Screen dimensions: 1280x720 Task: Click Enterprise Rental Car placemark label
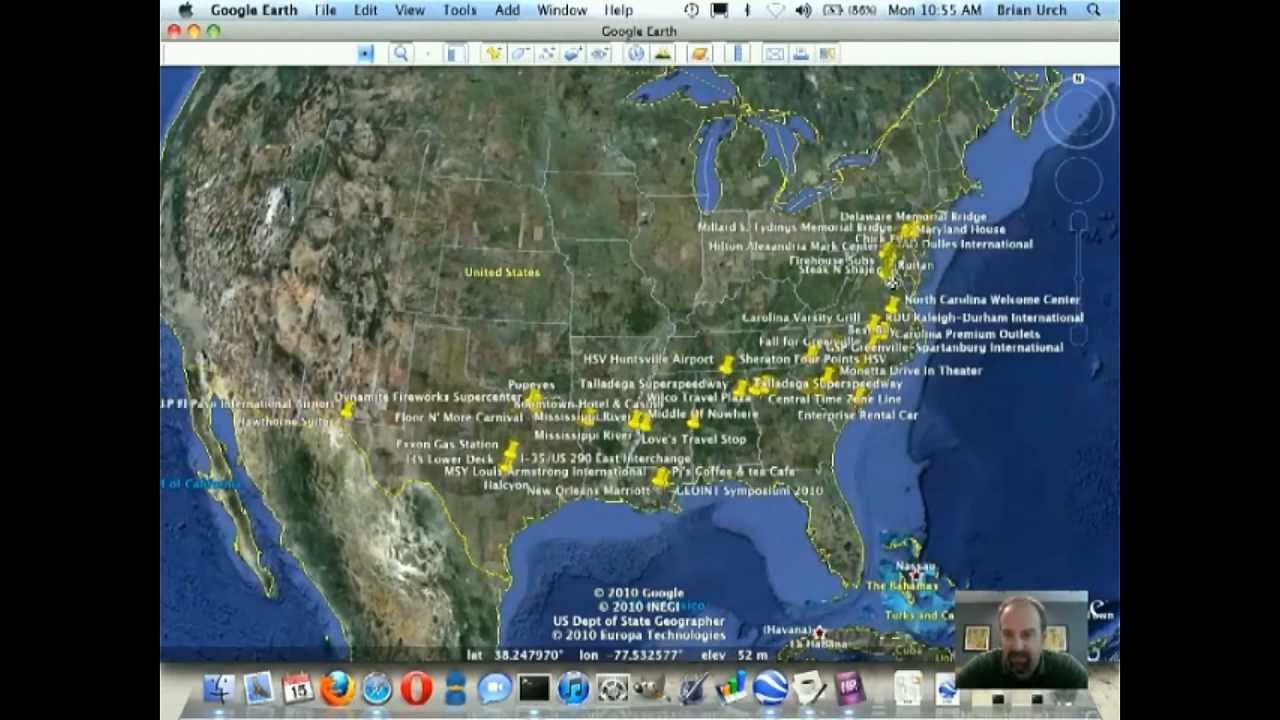pos(857,415)
